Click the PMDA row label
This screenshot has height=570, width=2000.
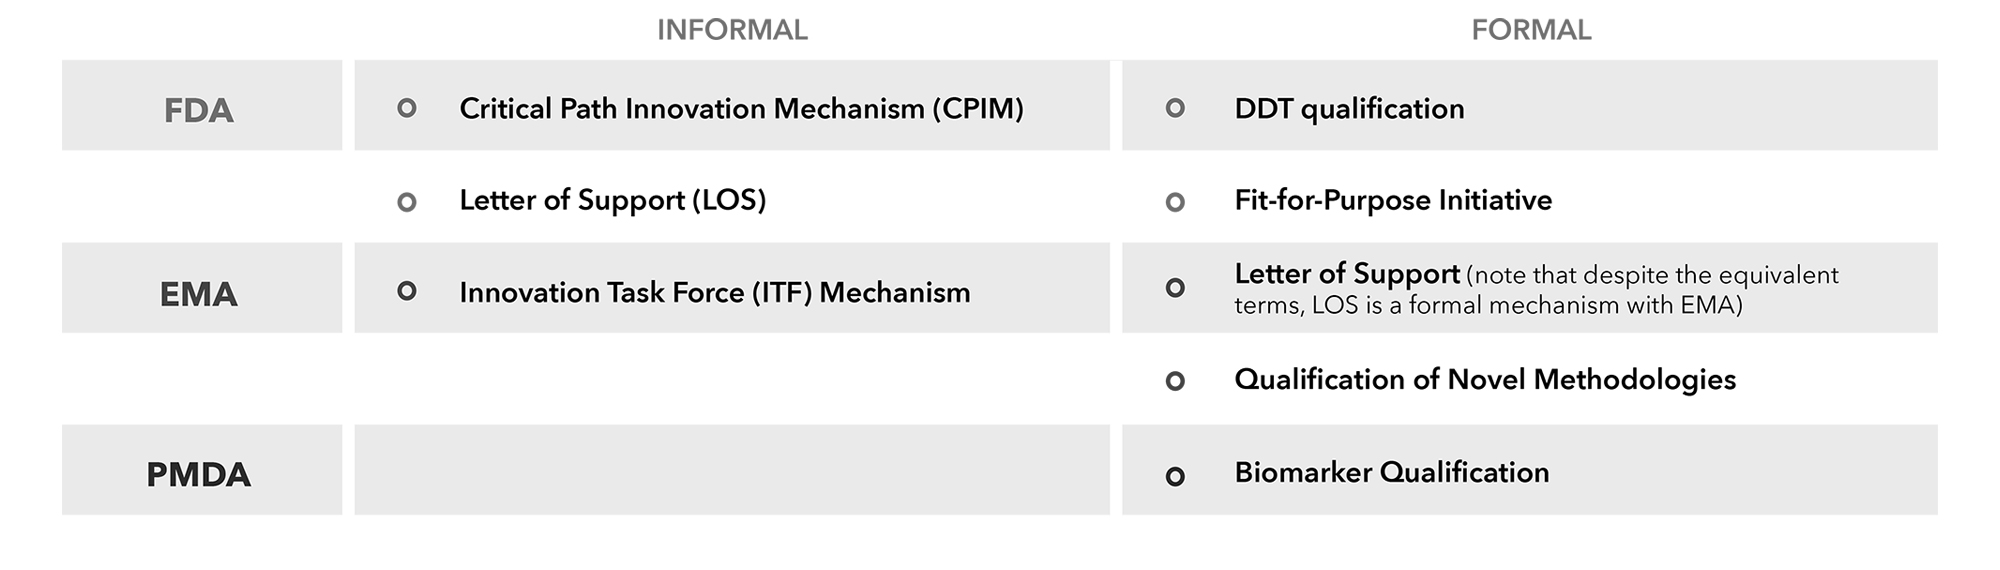pos(199,474)
